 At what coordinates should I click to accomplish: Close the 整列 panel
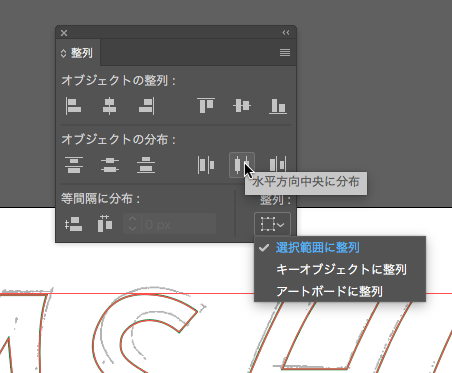(x=64, y=33)
